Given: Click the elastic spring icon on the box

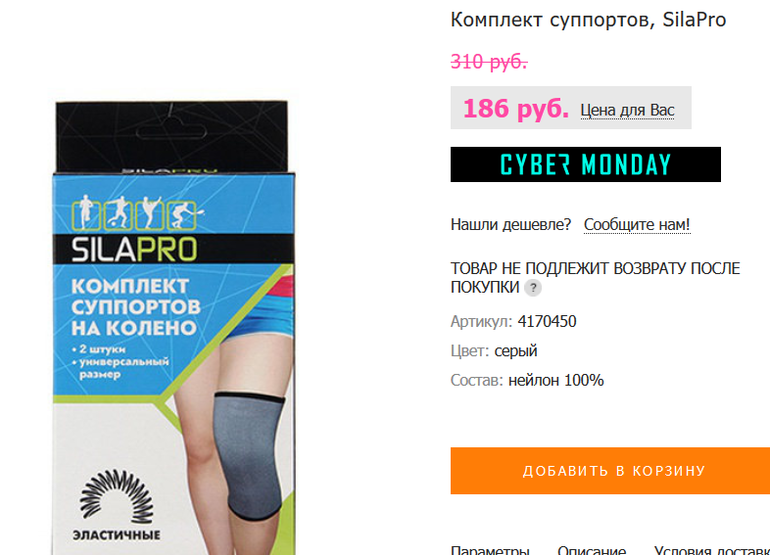Looking at the screenshot, I should pyautogui.click(x=117, y=496).
